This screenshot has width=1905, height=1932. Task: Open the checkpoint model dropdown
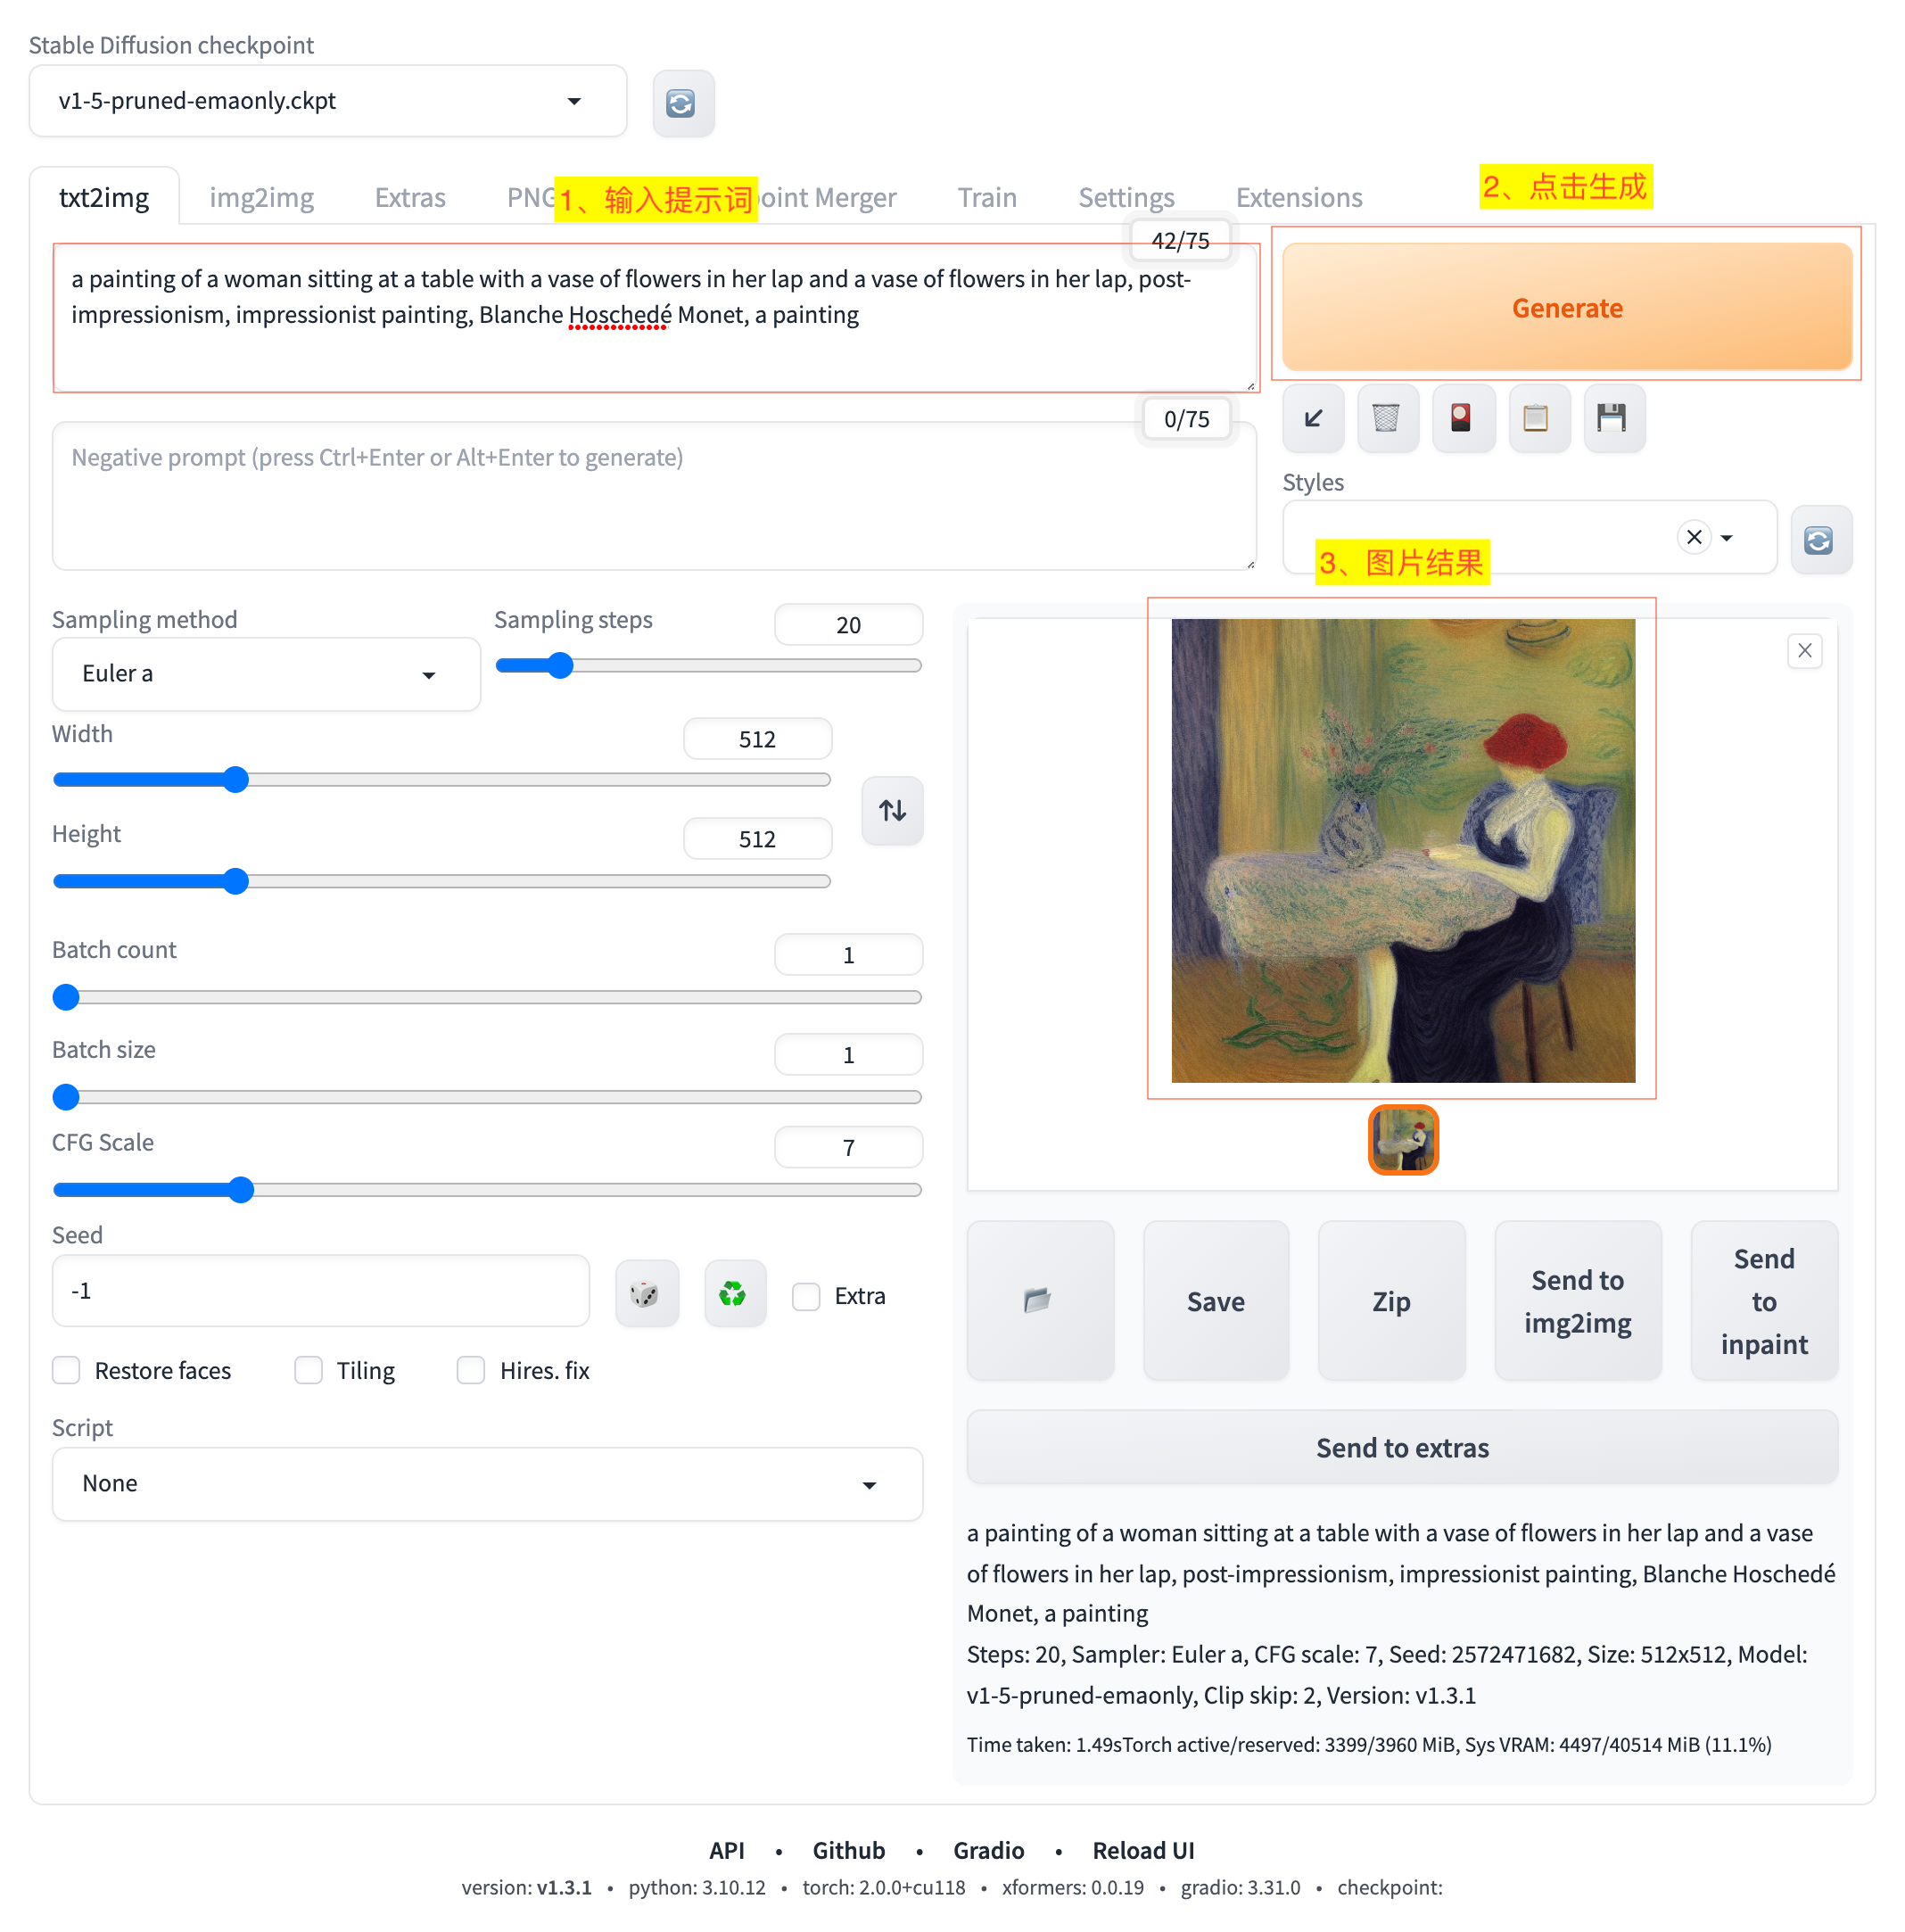(326, 101)
